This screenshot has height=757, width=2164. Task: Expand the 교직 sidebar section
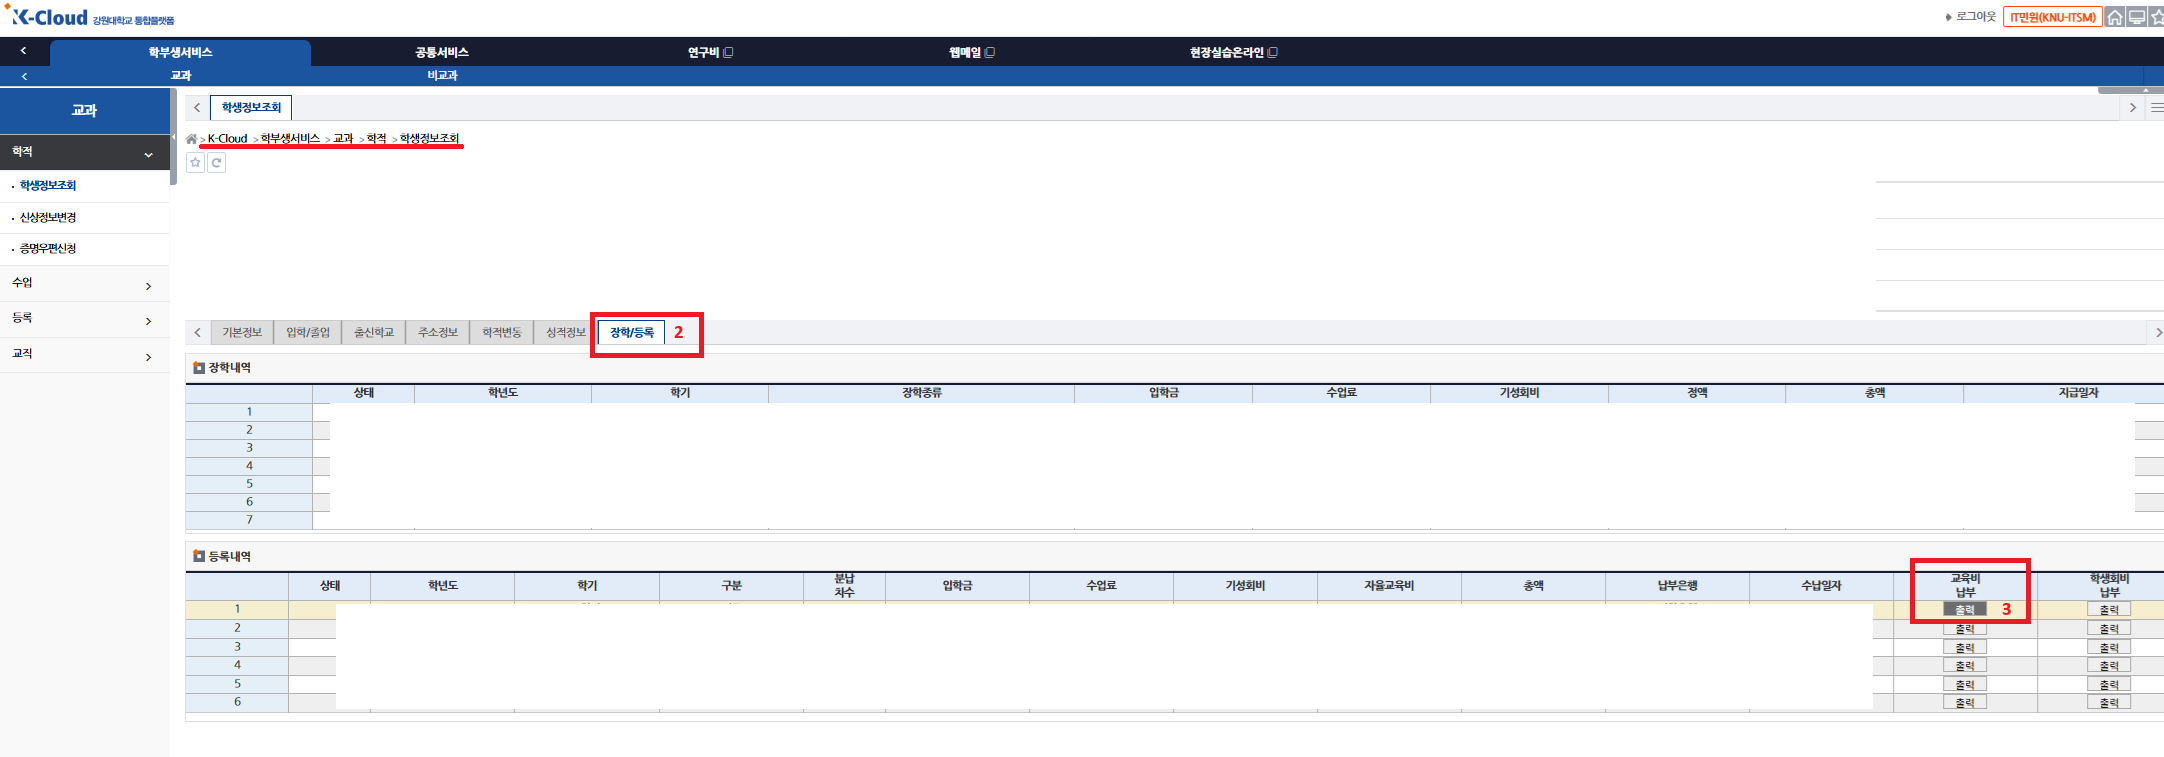point(85,355)
